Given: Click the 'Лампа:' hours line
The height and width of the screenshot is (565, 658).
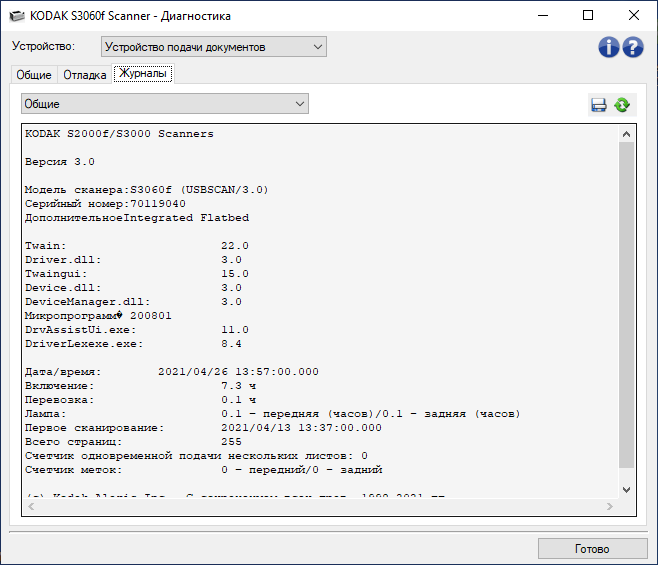Looking at the screenshot, I should 273,414.
